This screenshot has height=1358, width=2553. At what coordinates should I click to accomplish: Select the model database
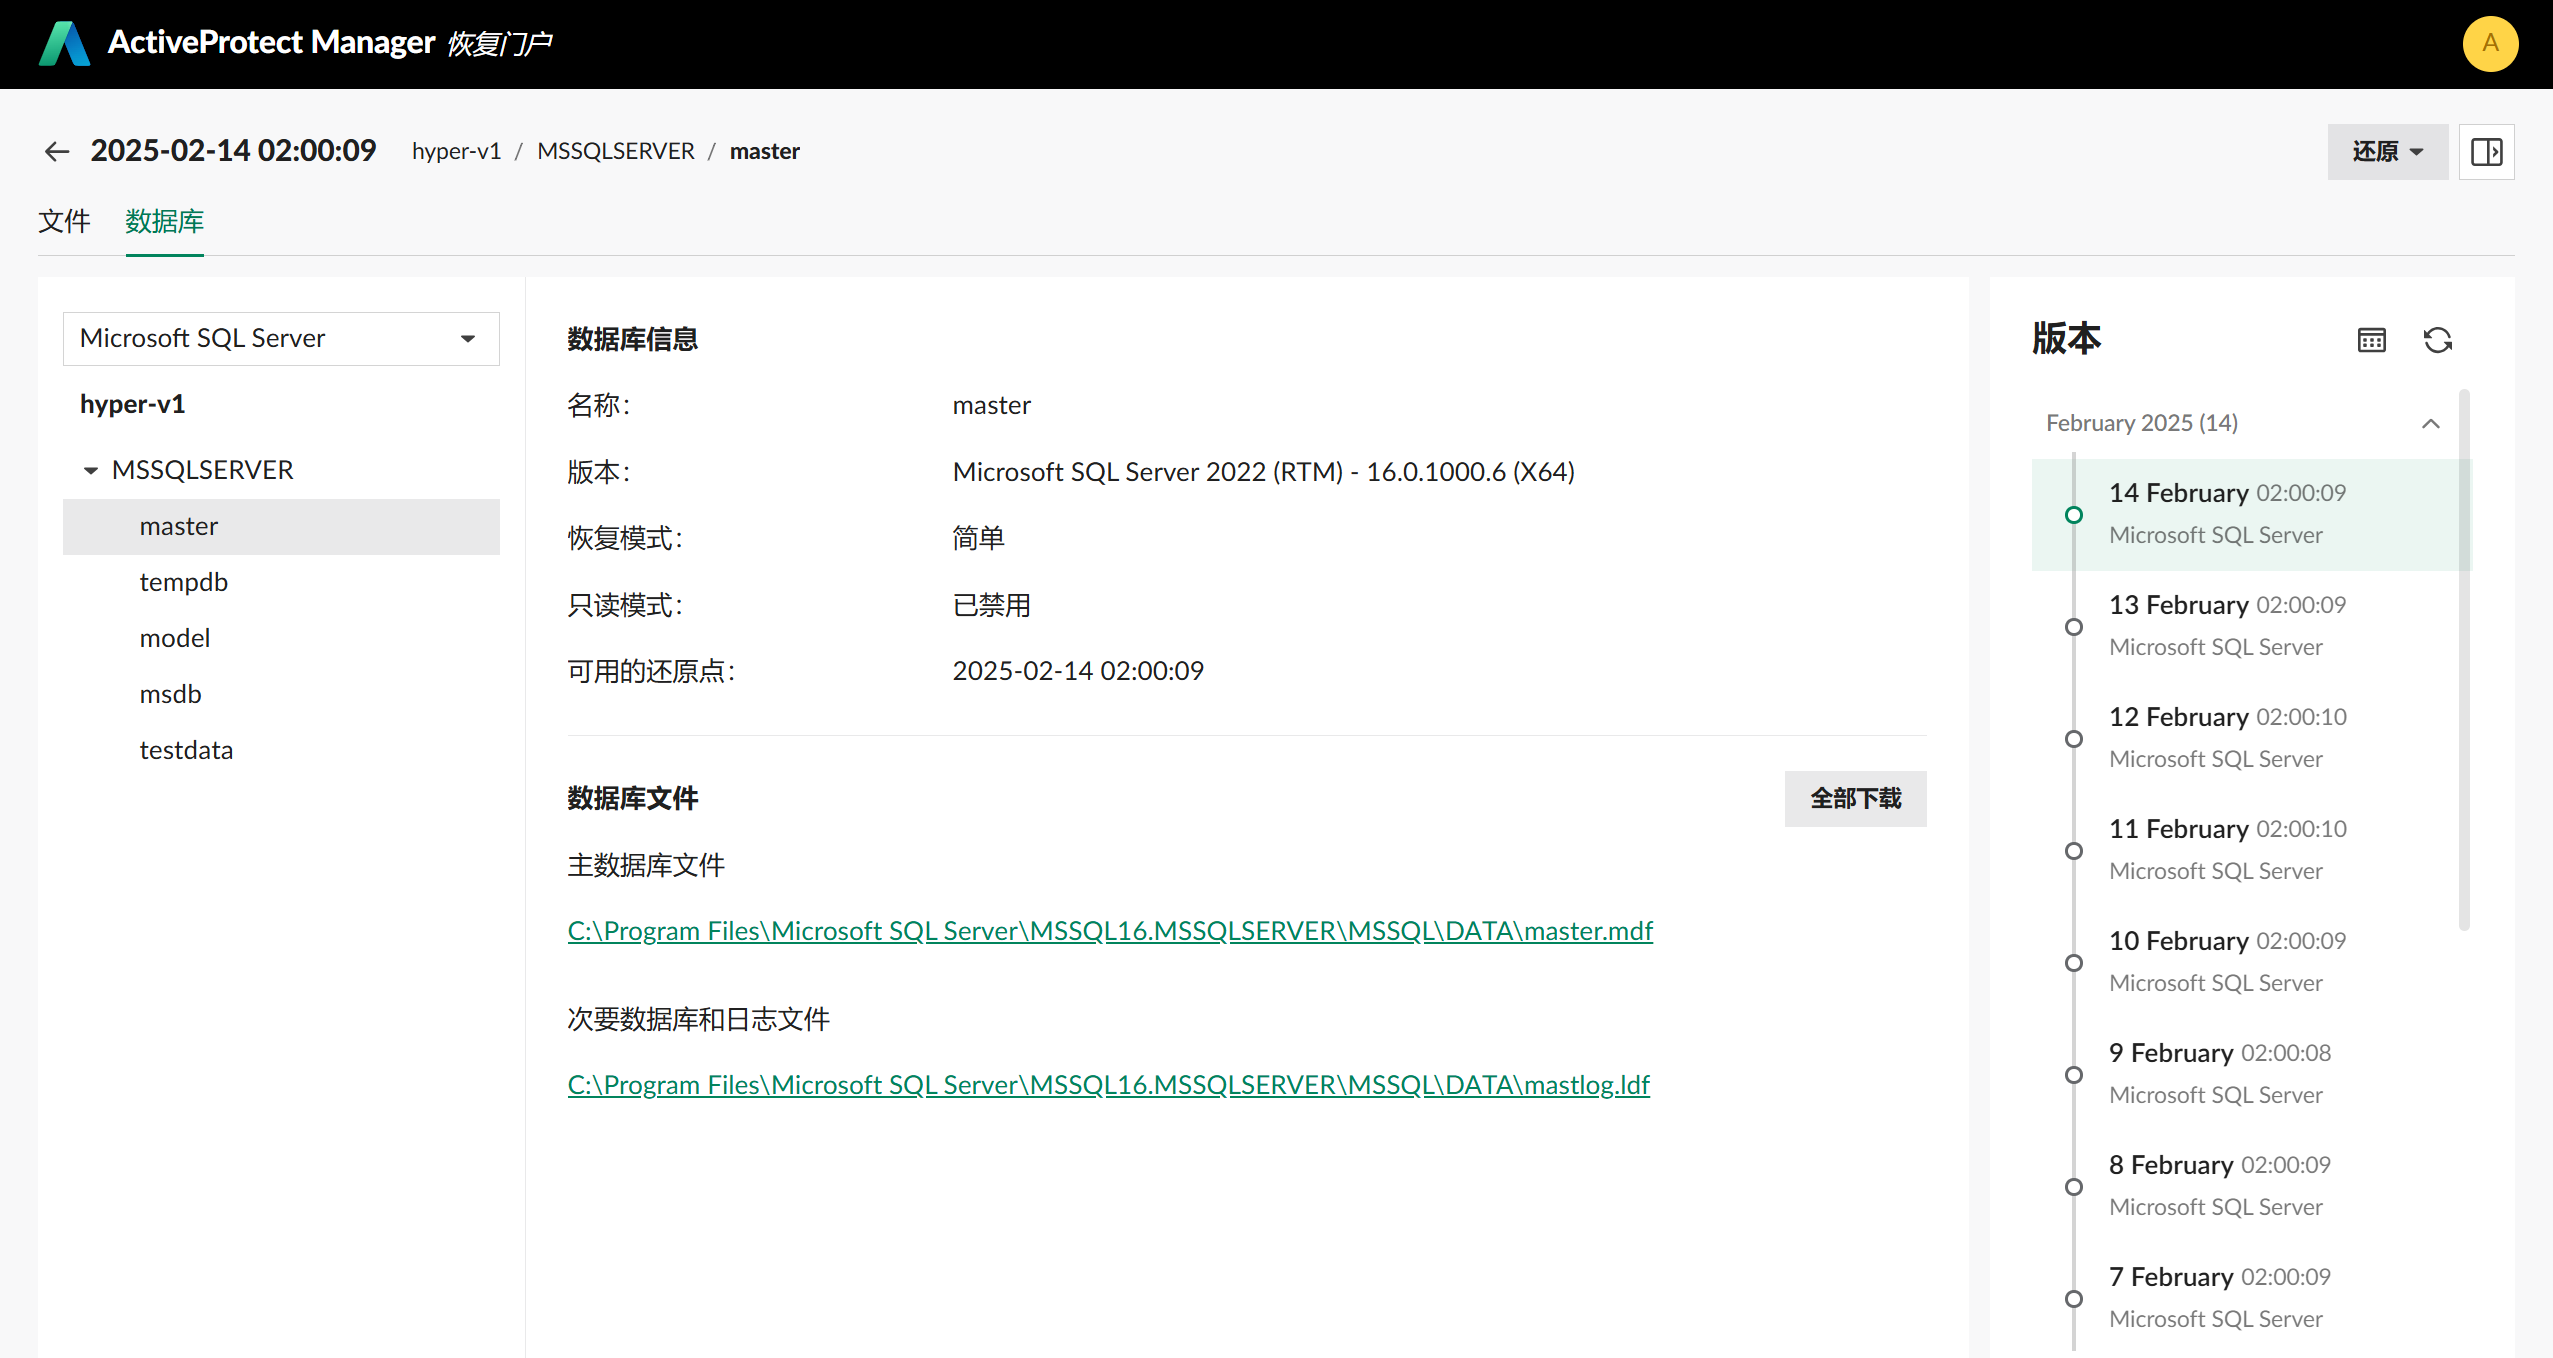pyautogui.click(x=281, y=638)
